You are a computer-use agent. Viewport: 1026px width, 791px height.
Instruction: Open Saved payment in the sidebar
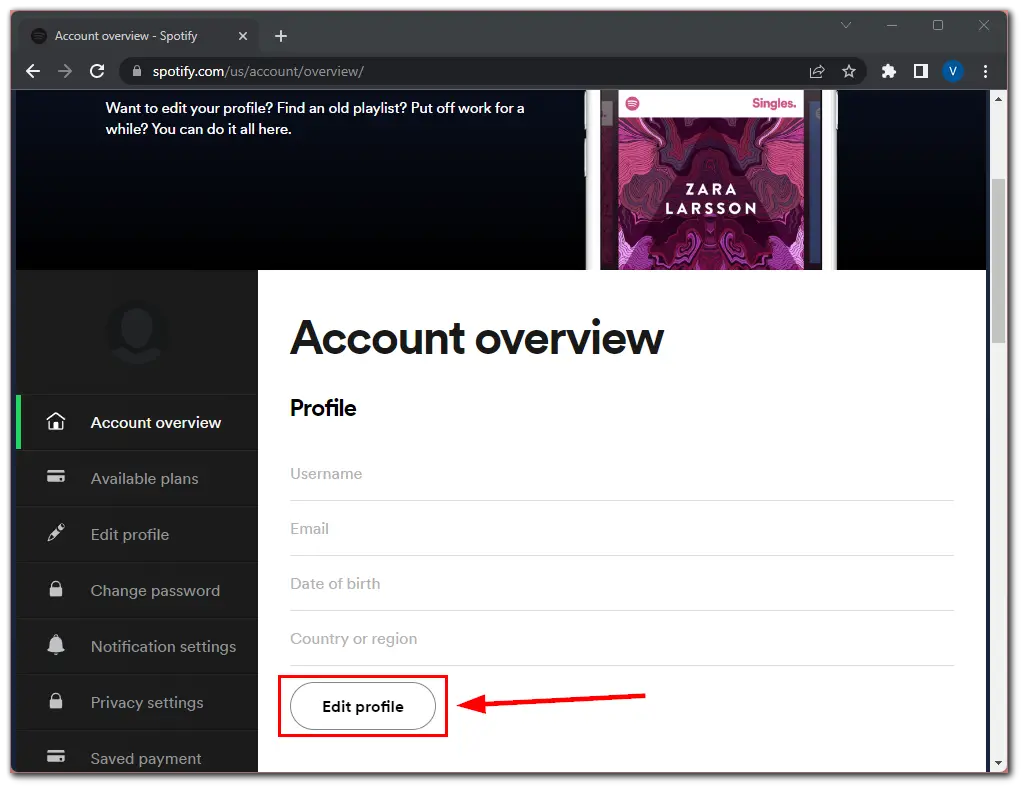[137, 752]
